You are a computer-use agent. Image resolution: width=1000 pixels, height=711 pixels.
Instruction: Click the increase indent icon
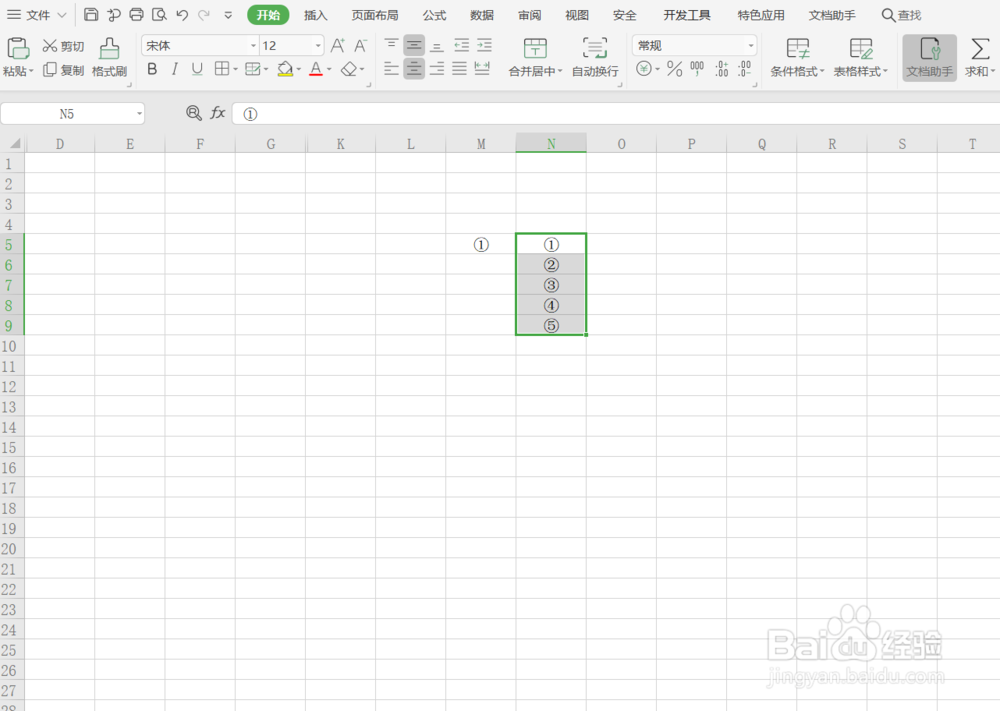coord(484,45)
